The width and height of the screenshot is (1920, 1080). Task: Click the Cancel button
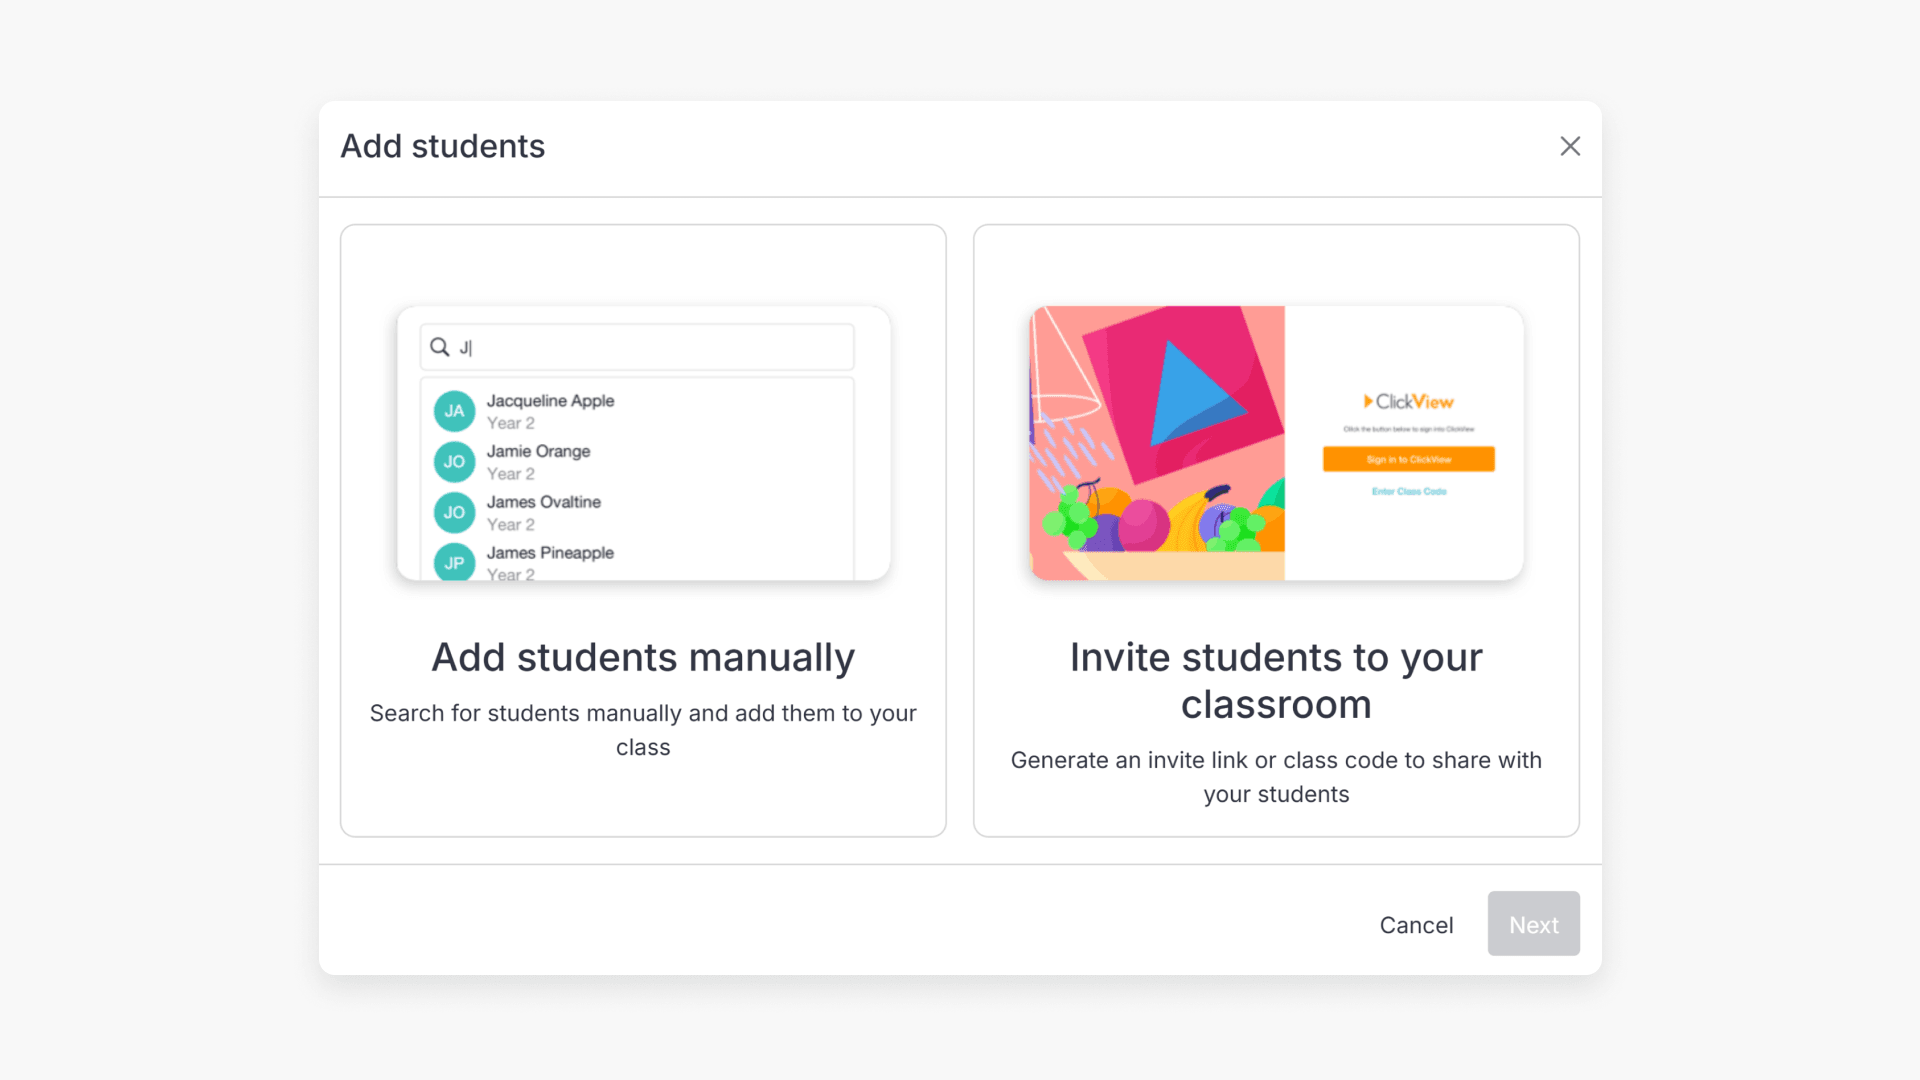(x=1416, y=924)
